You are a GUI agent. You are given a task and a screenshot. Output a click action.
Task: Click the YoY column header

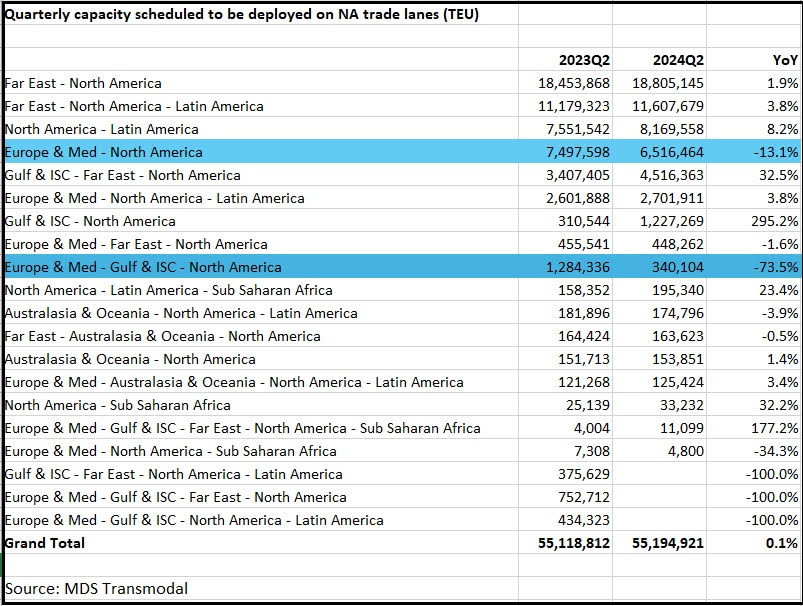[x=784, y=60]
